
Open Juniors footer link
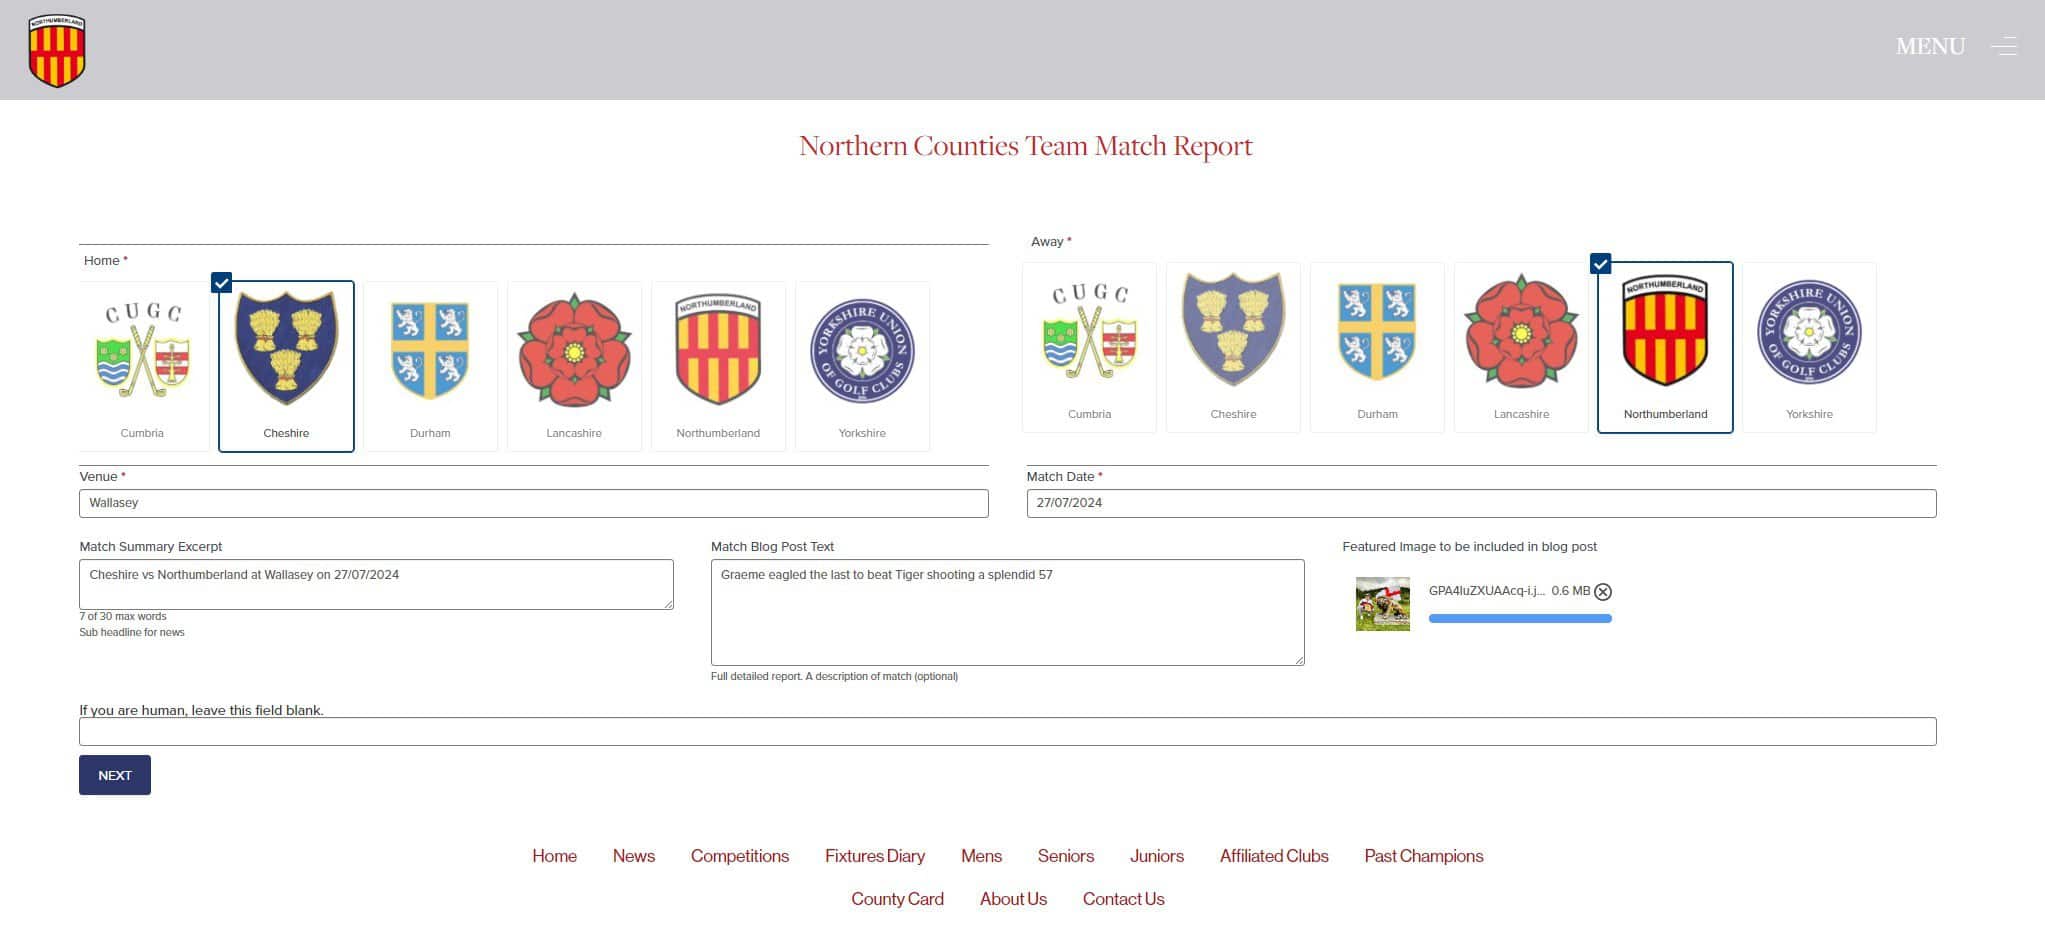click(1157, 856)
